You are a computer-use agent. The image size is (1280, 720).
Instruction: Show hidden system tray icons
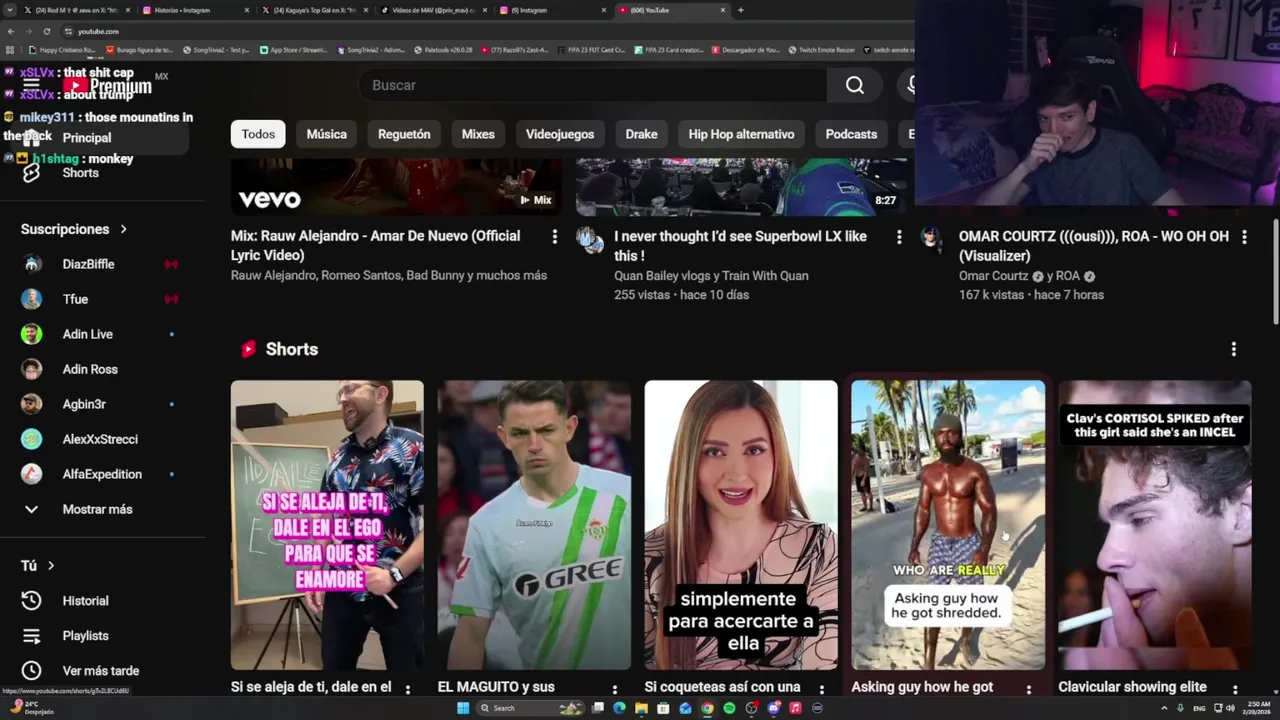1164,708
